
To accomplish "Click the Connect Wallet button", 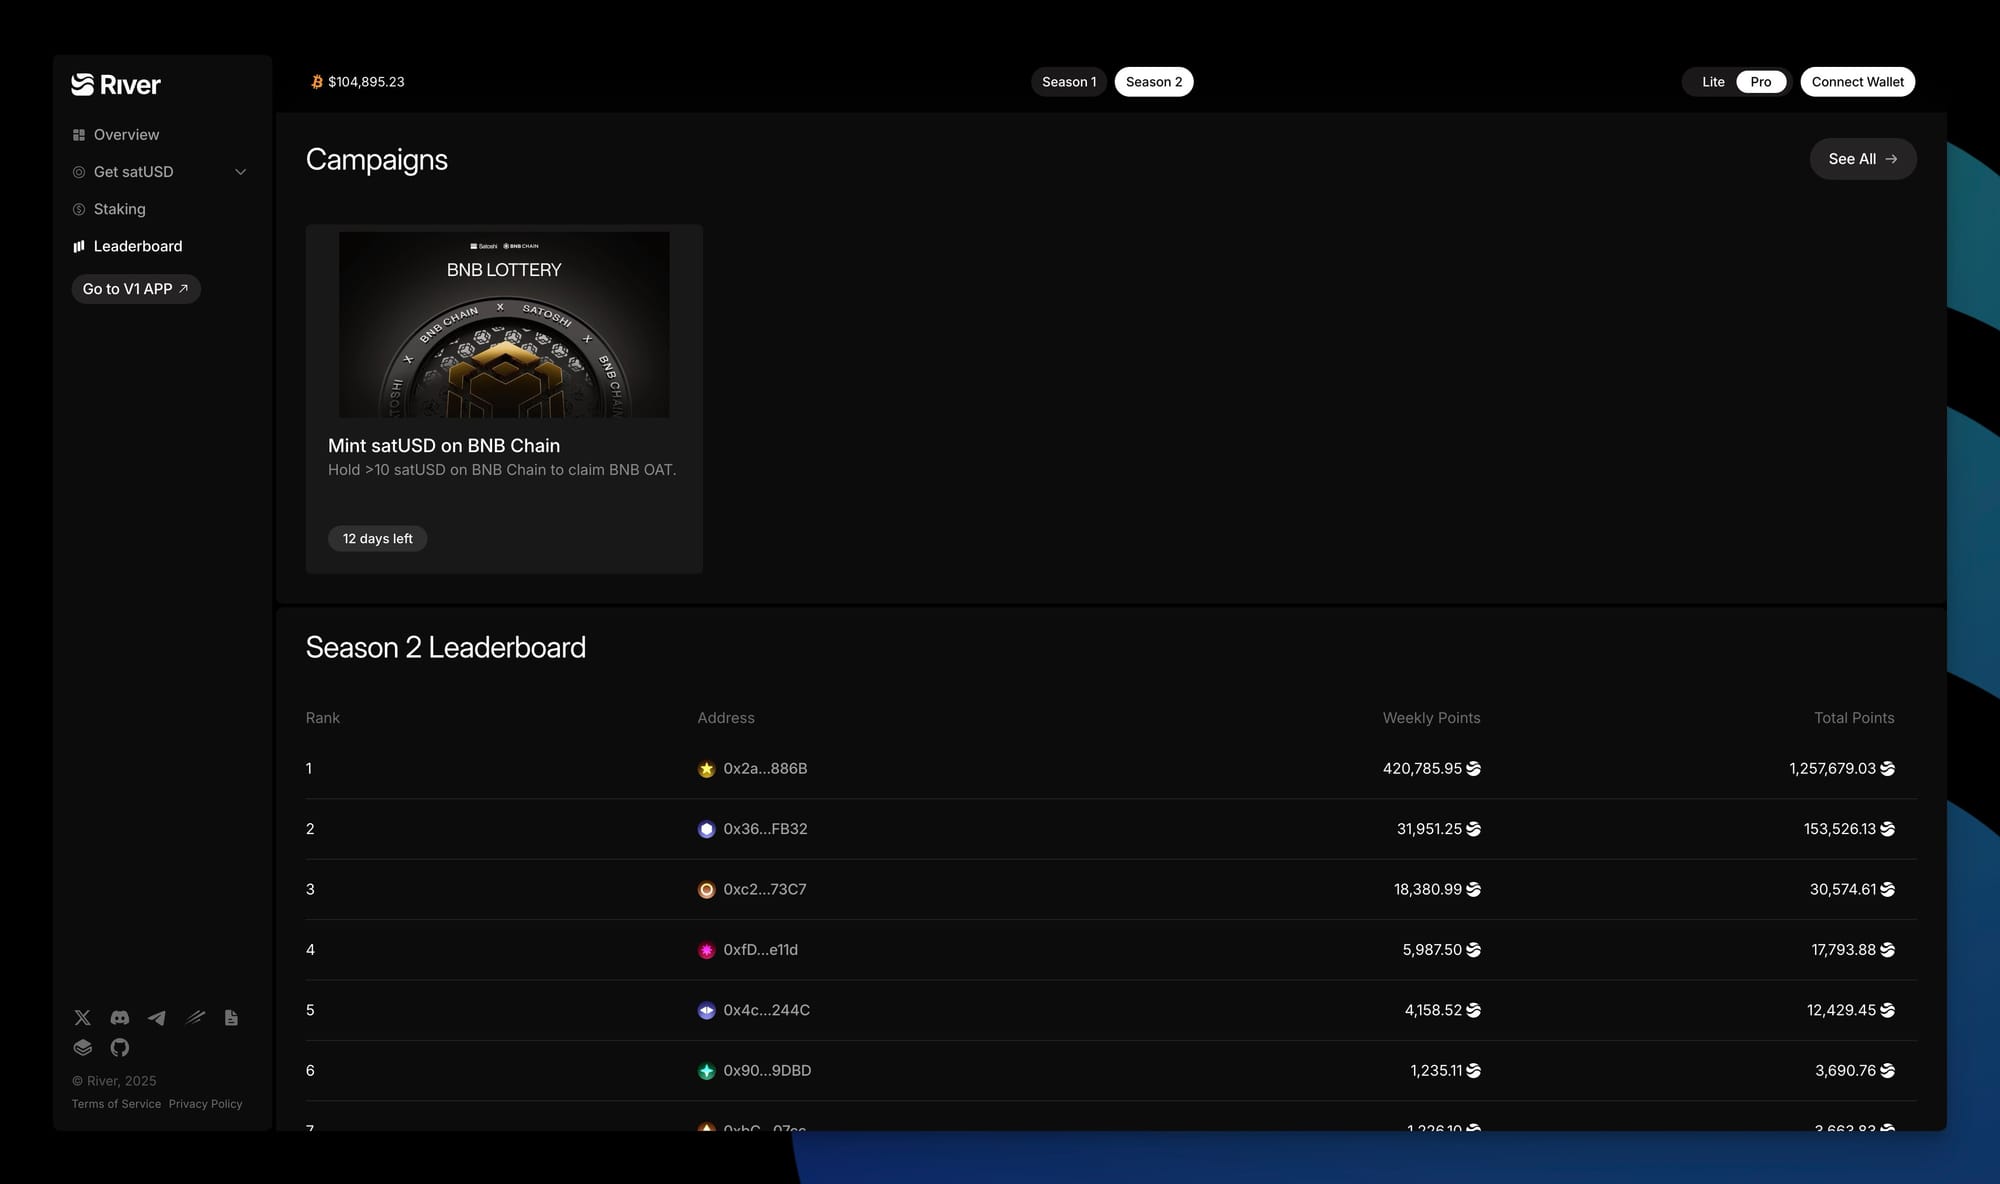I will pos(1858,82).
